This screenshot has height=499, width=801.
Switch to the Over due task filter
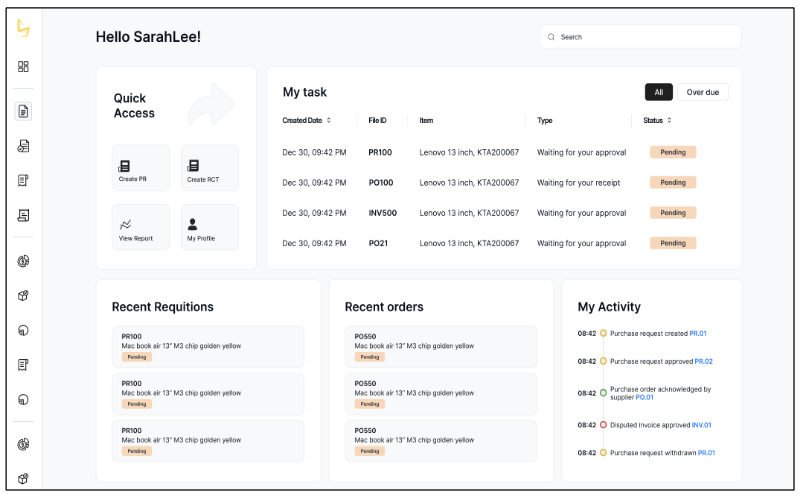[702, 92]
